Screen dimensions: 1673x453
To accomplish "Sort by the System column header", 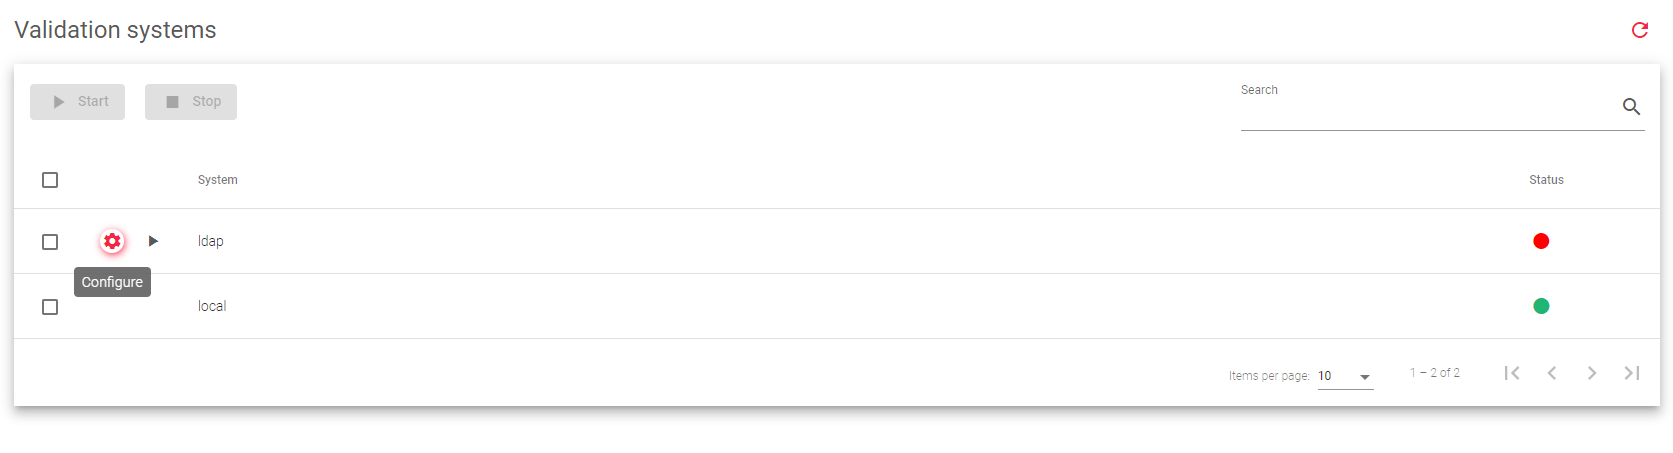I will [217, 180].
